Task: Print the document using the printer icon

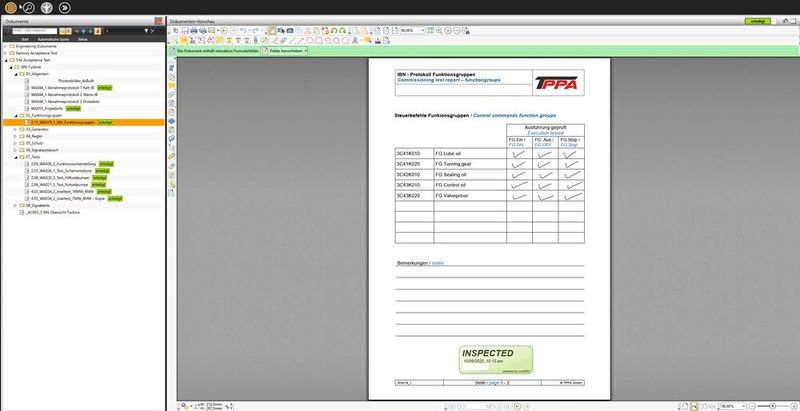Action: 194,31
